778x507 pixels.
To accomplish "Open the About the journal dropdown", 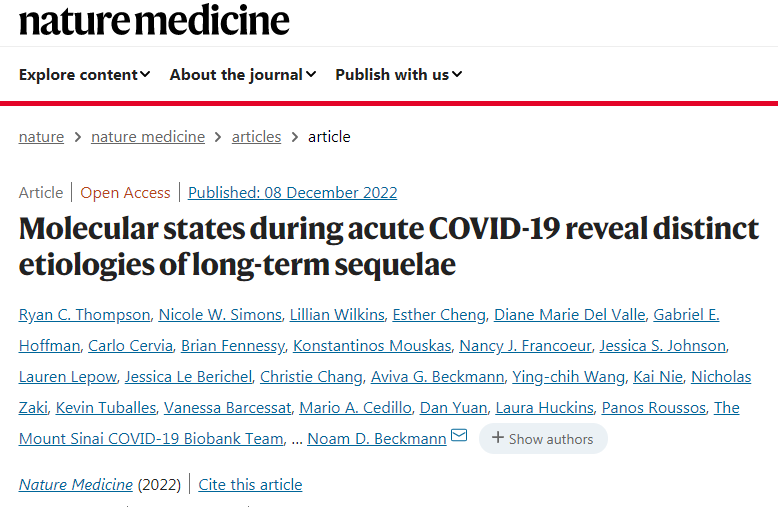I will click(242, 74).
